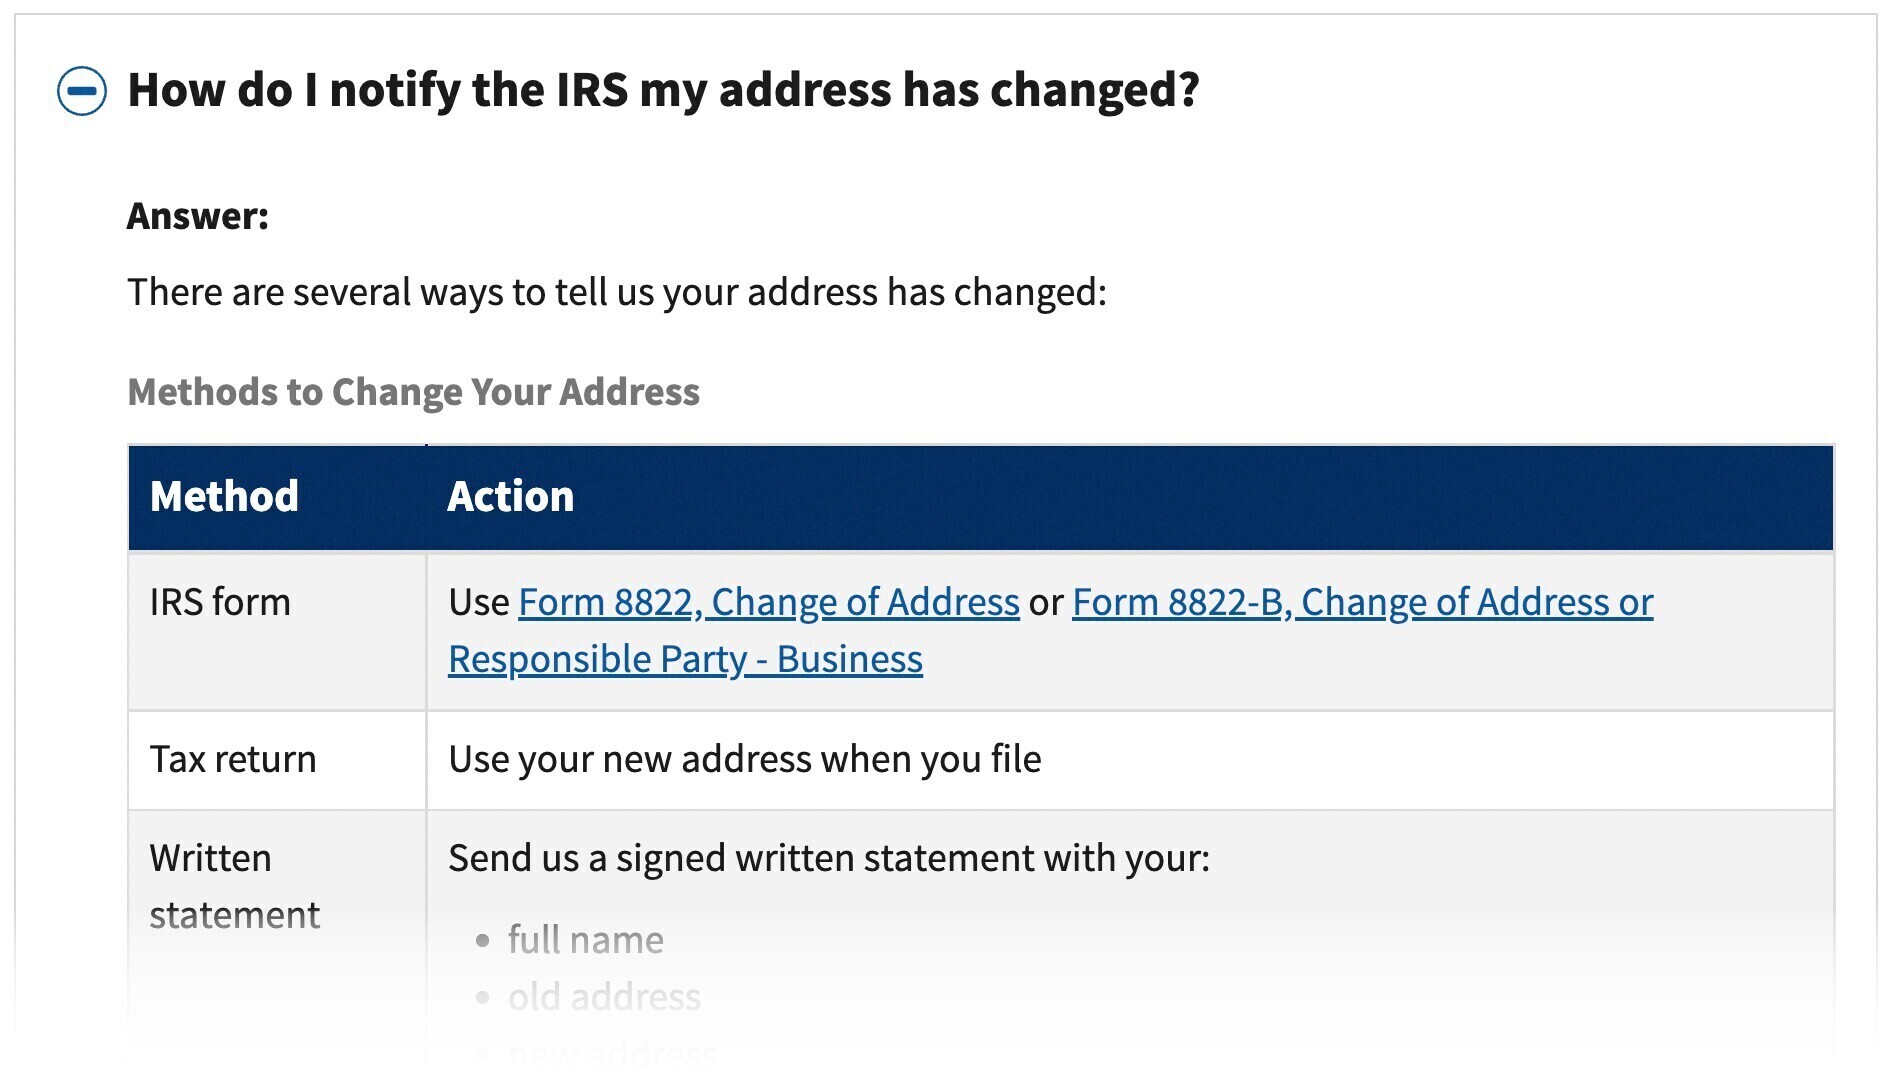The width and height of the screenshot is (1894, 1076).
Task: Click 'Send us a signed written statement' text
Action: coord(829,859)
